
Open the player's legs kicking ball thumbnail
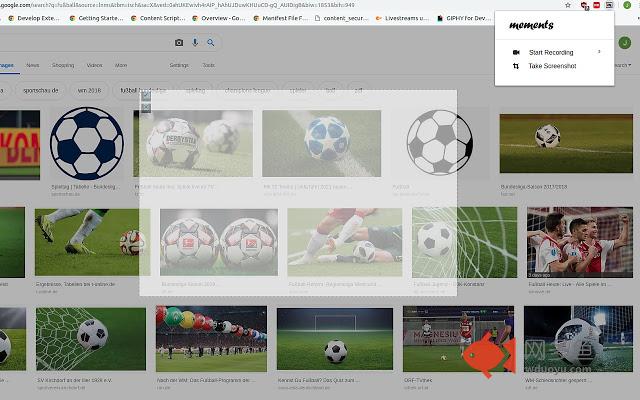[x=92, y=242]
